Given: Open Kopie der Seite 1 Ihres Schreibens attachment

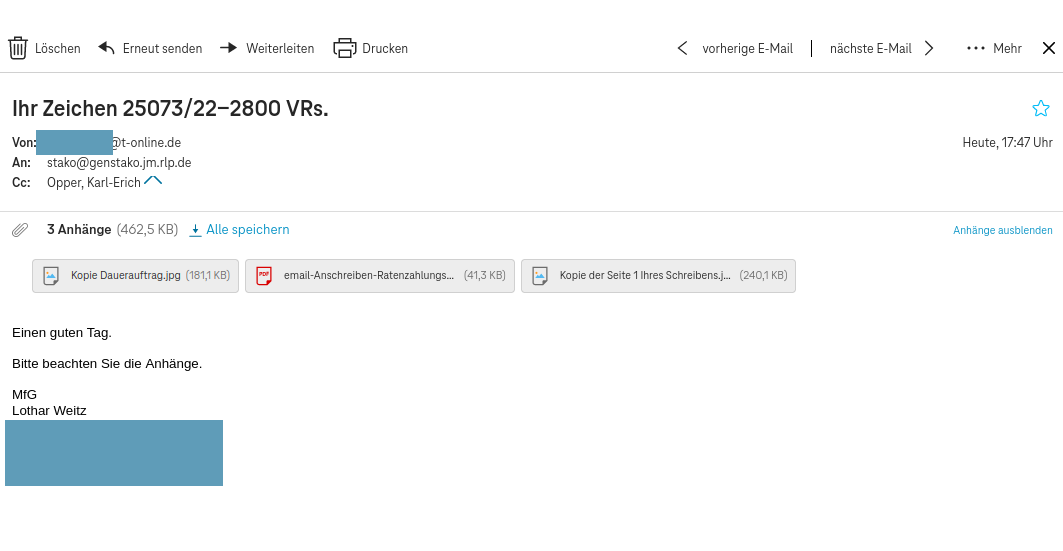Looking at the screenshot, I should (x=657, y=275).
